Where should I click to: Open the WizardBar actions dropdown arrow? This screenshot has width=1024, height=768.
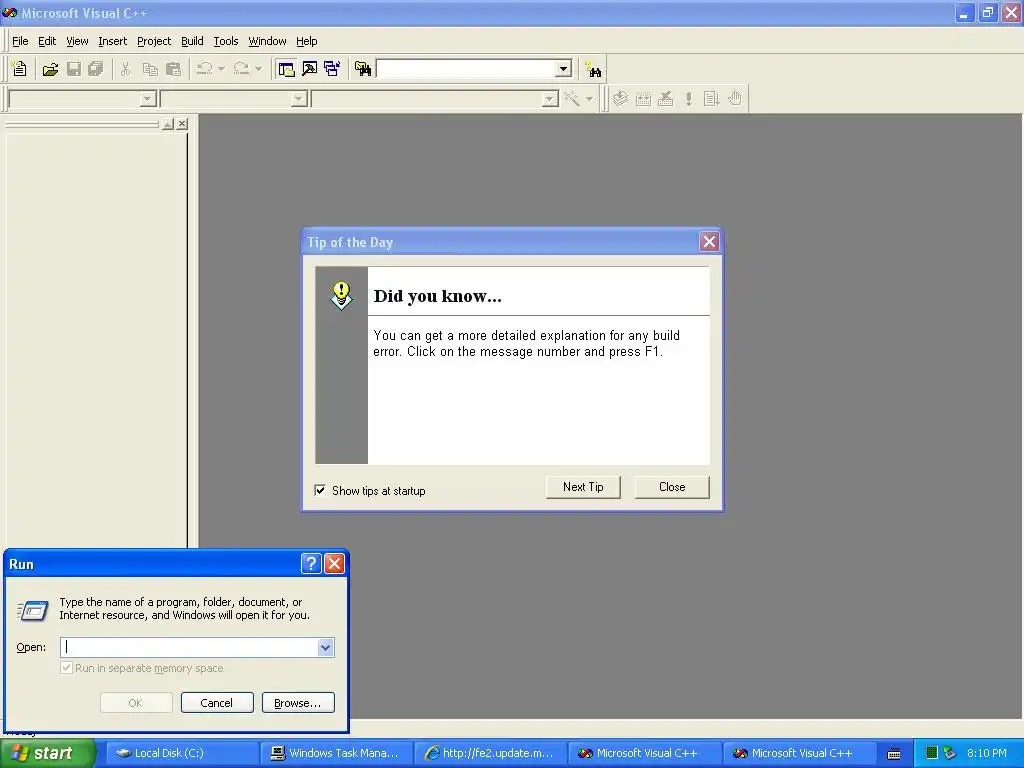[x=589, y=99]
